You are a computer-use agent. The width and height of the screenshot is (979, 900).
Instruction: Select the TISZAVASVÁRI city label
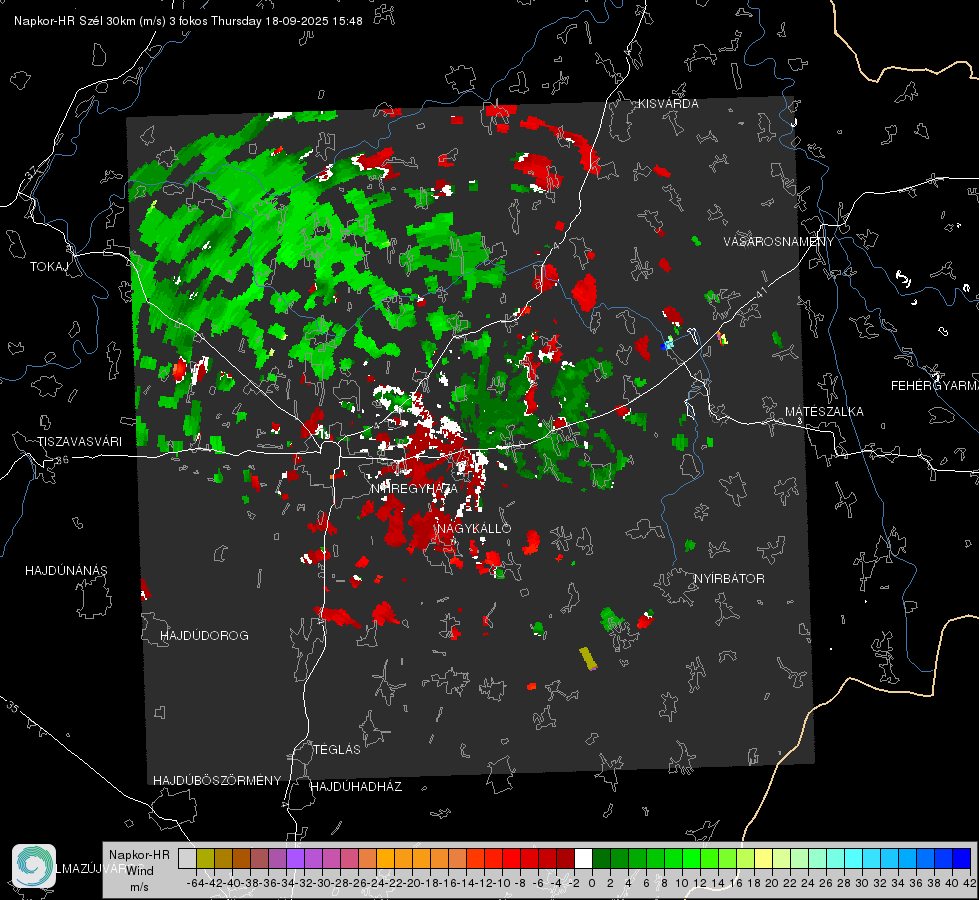point(79,442)
